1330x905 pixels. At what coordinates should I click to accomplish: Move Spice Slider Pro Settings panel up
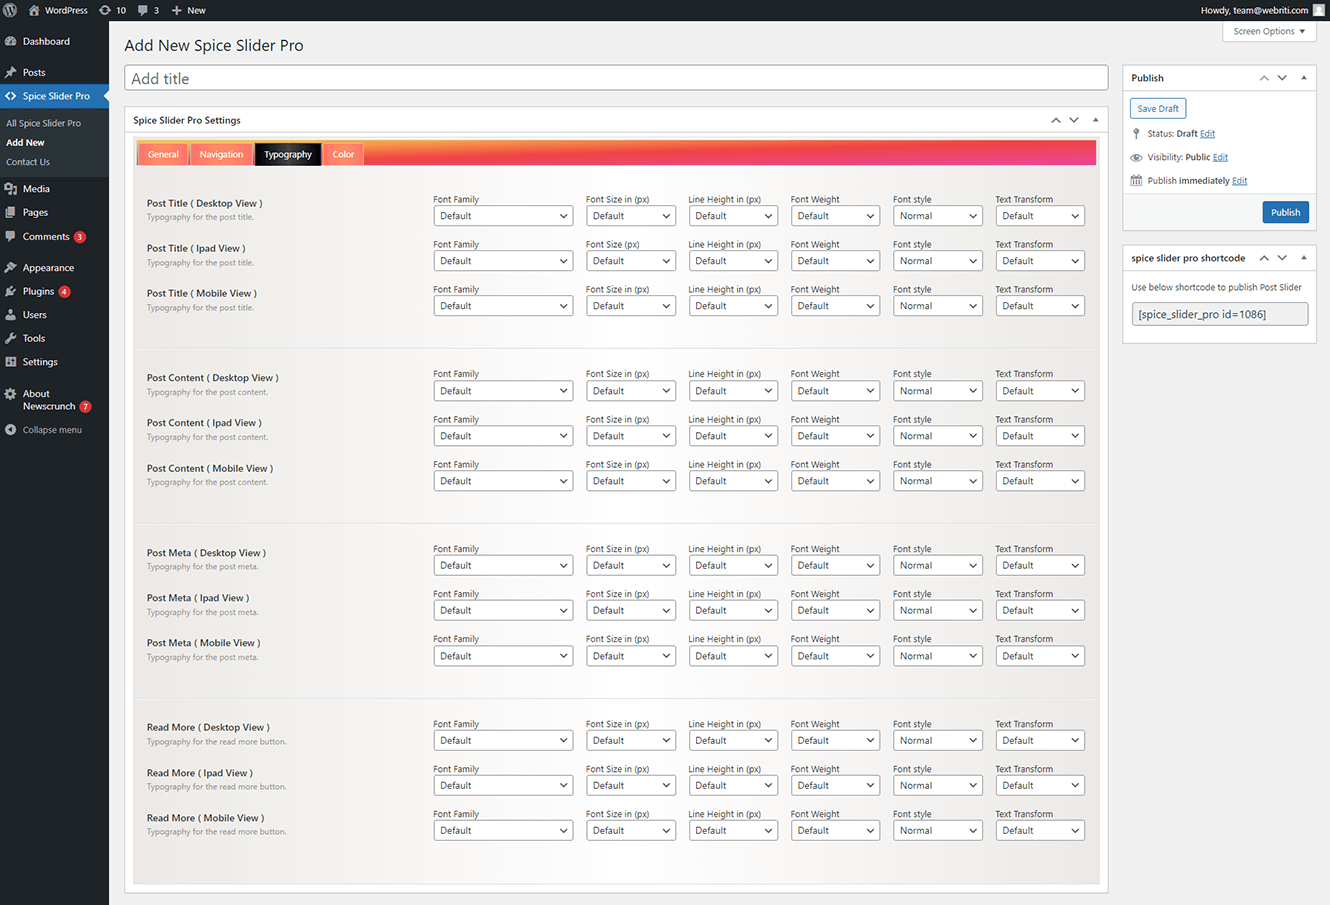point(1056,120)
